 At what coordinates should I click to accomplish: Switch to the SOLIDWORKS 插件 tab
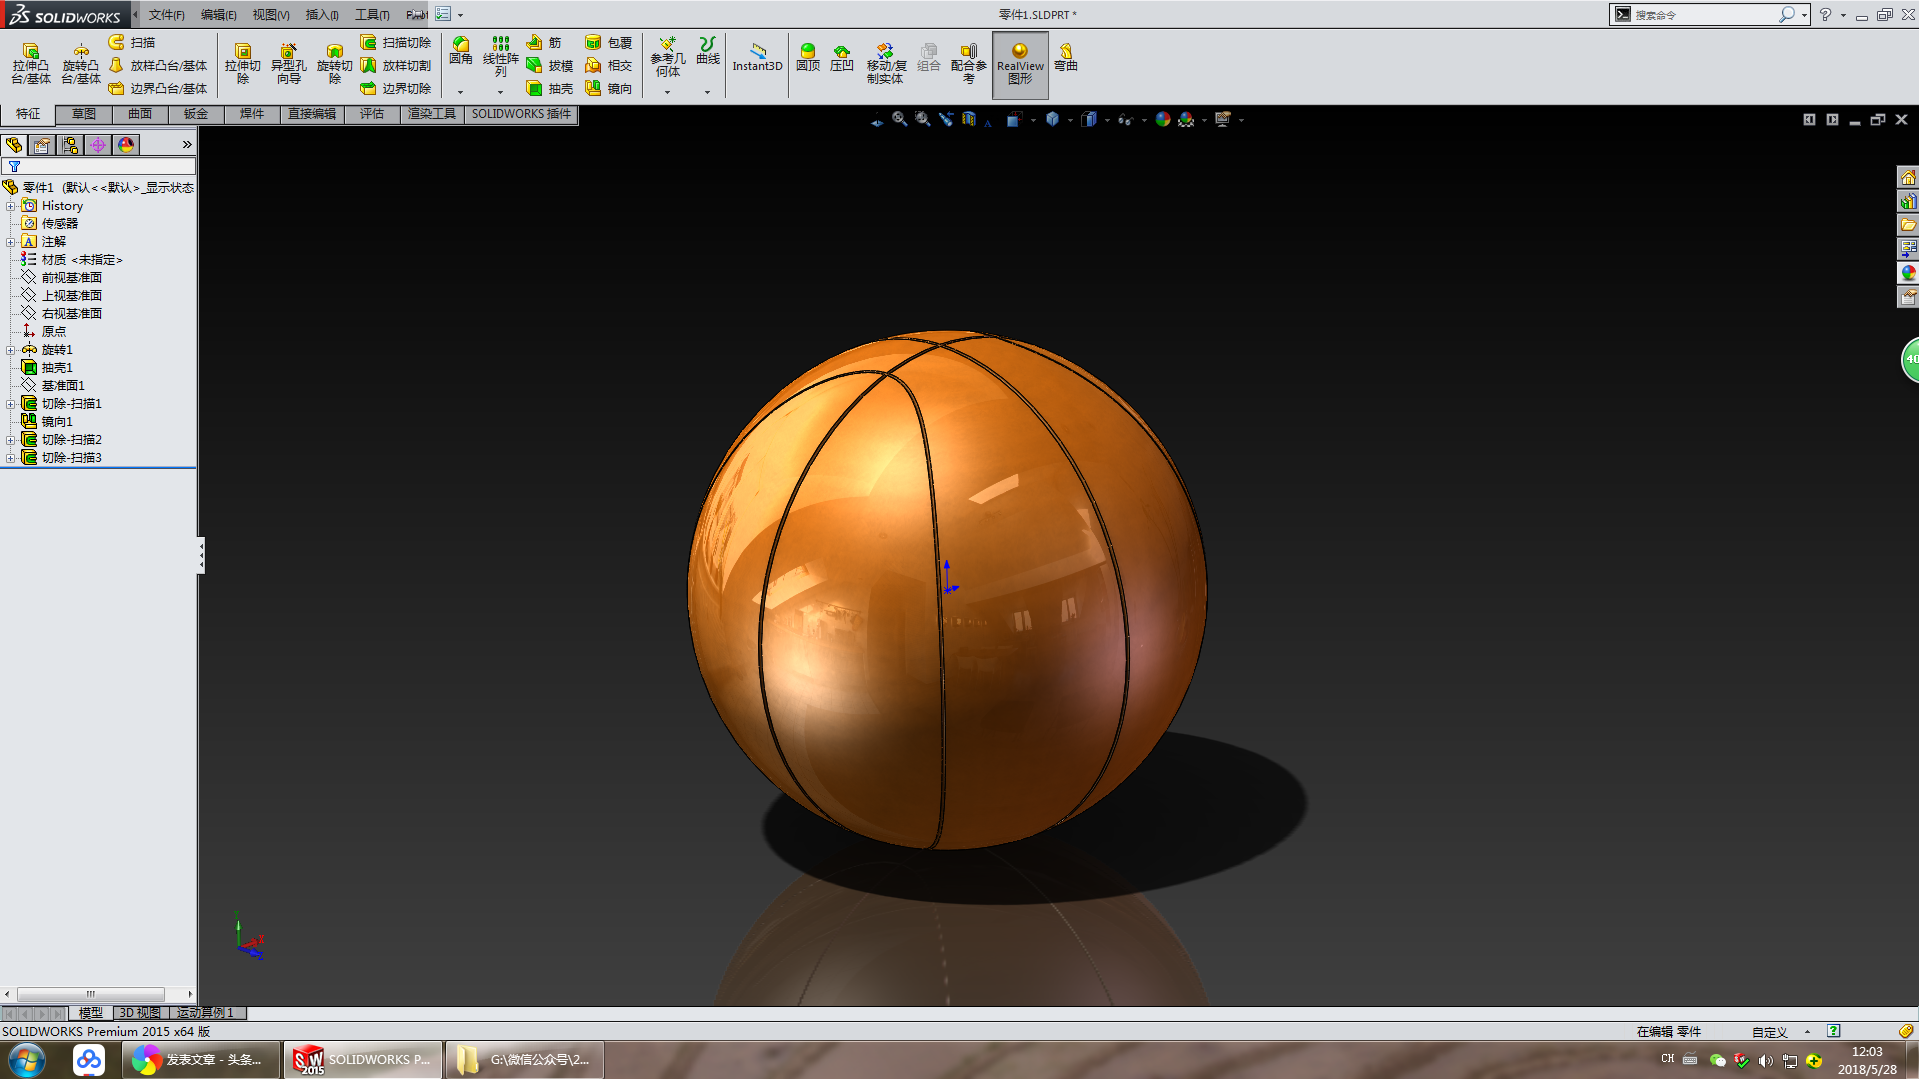click(521, 114)
